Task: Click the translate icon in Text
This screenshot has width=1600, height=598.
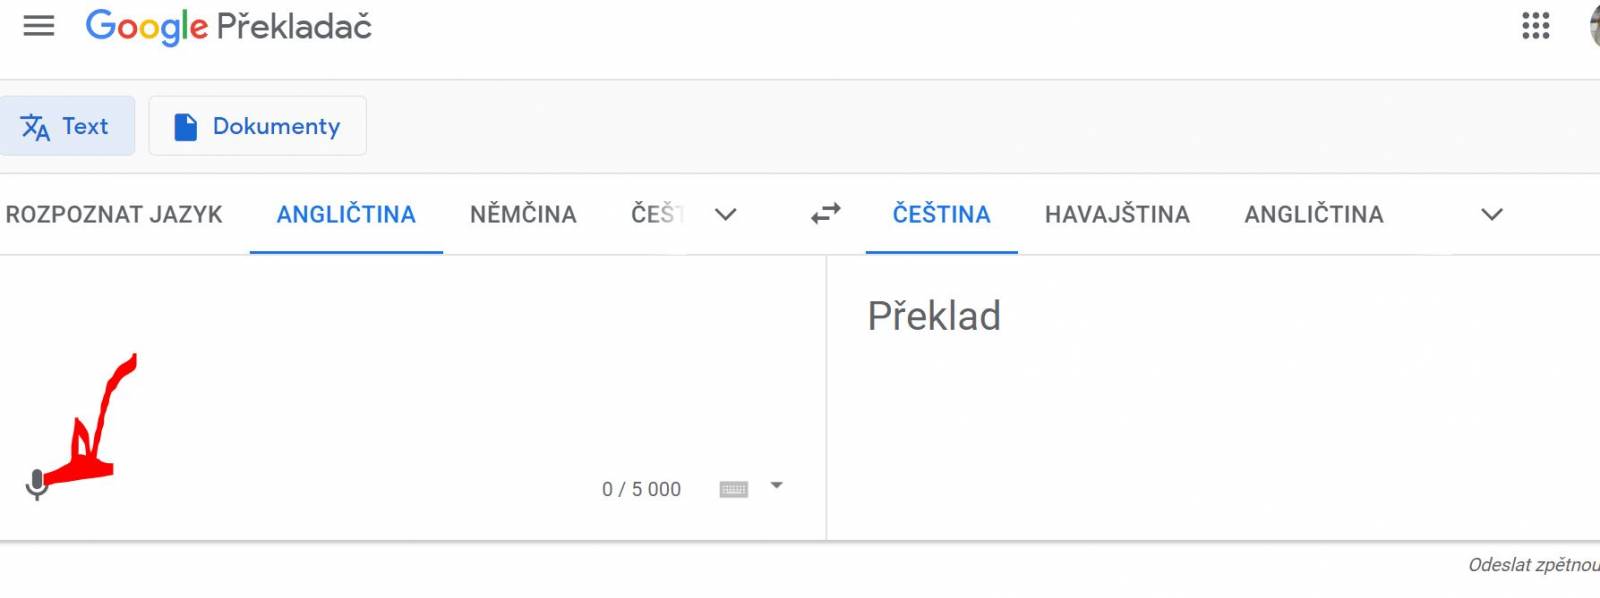Action: click(35, 127)
